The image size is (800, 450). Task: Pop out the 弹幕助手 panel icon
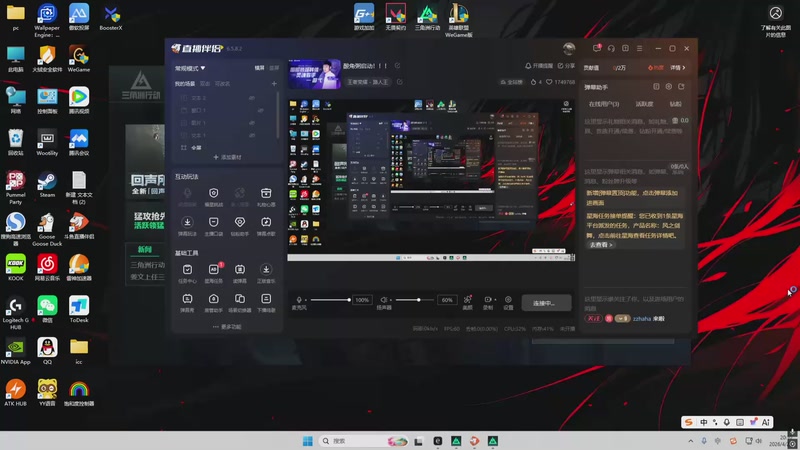(681, 87)
